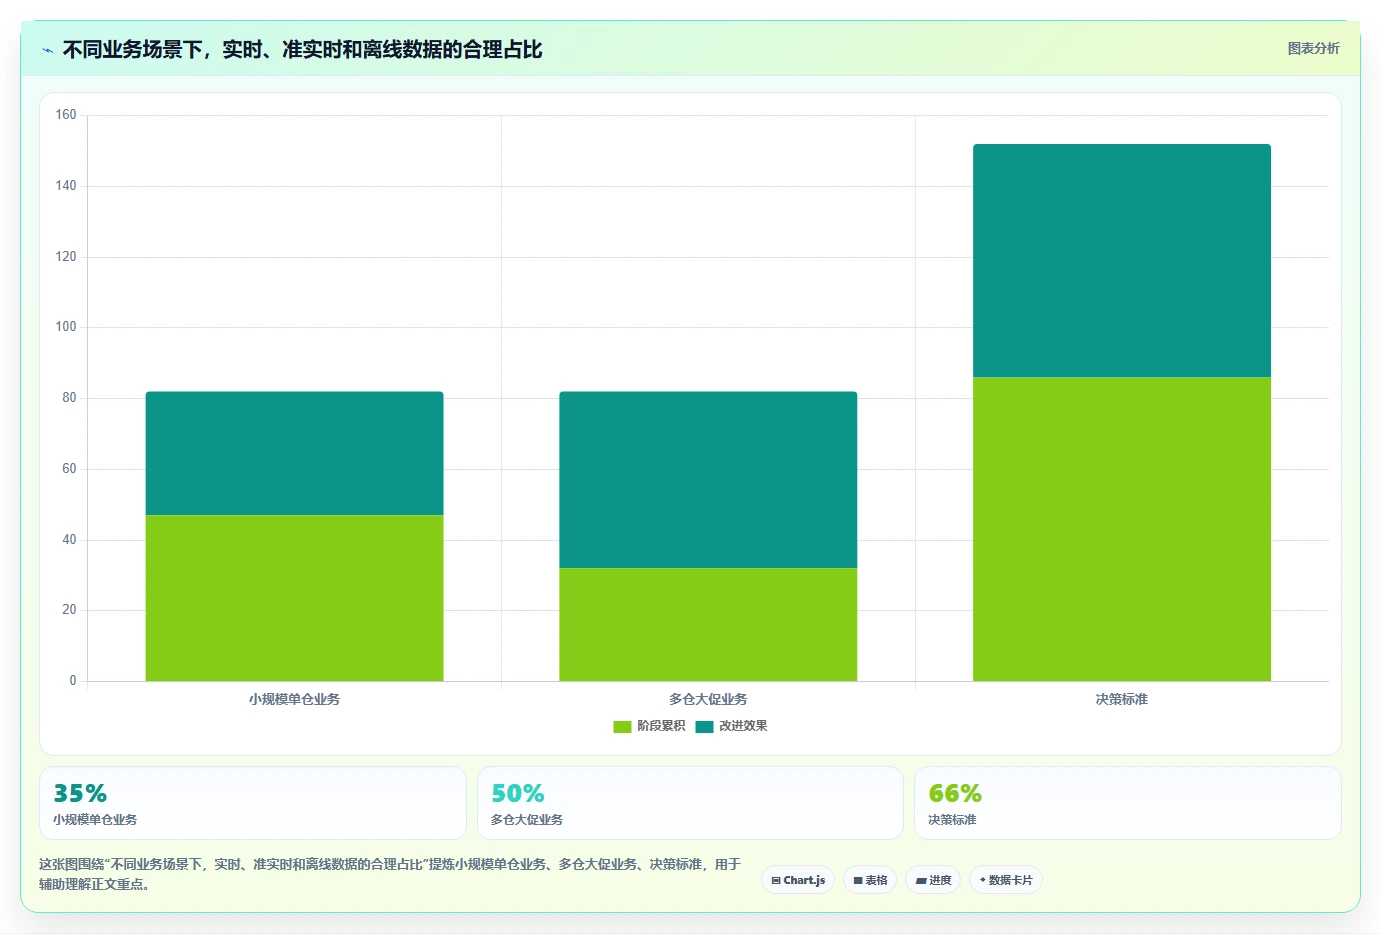Click the lightning icon beside the chart title

click(47, 50)
